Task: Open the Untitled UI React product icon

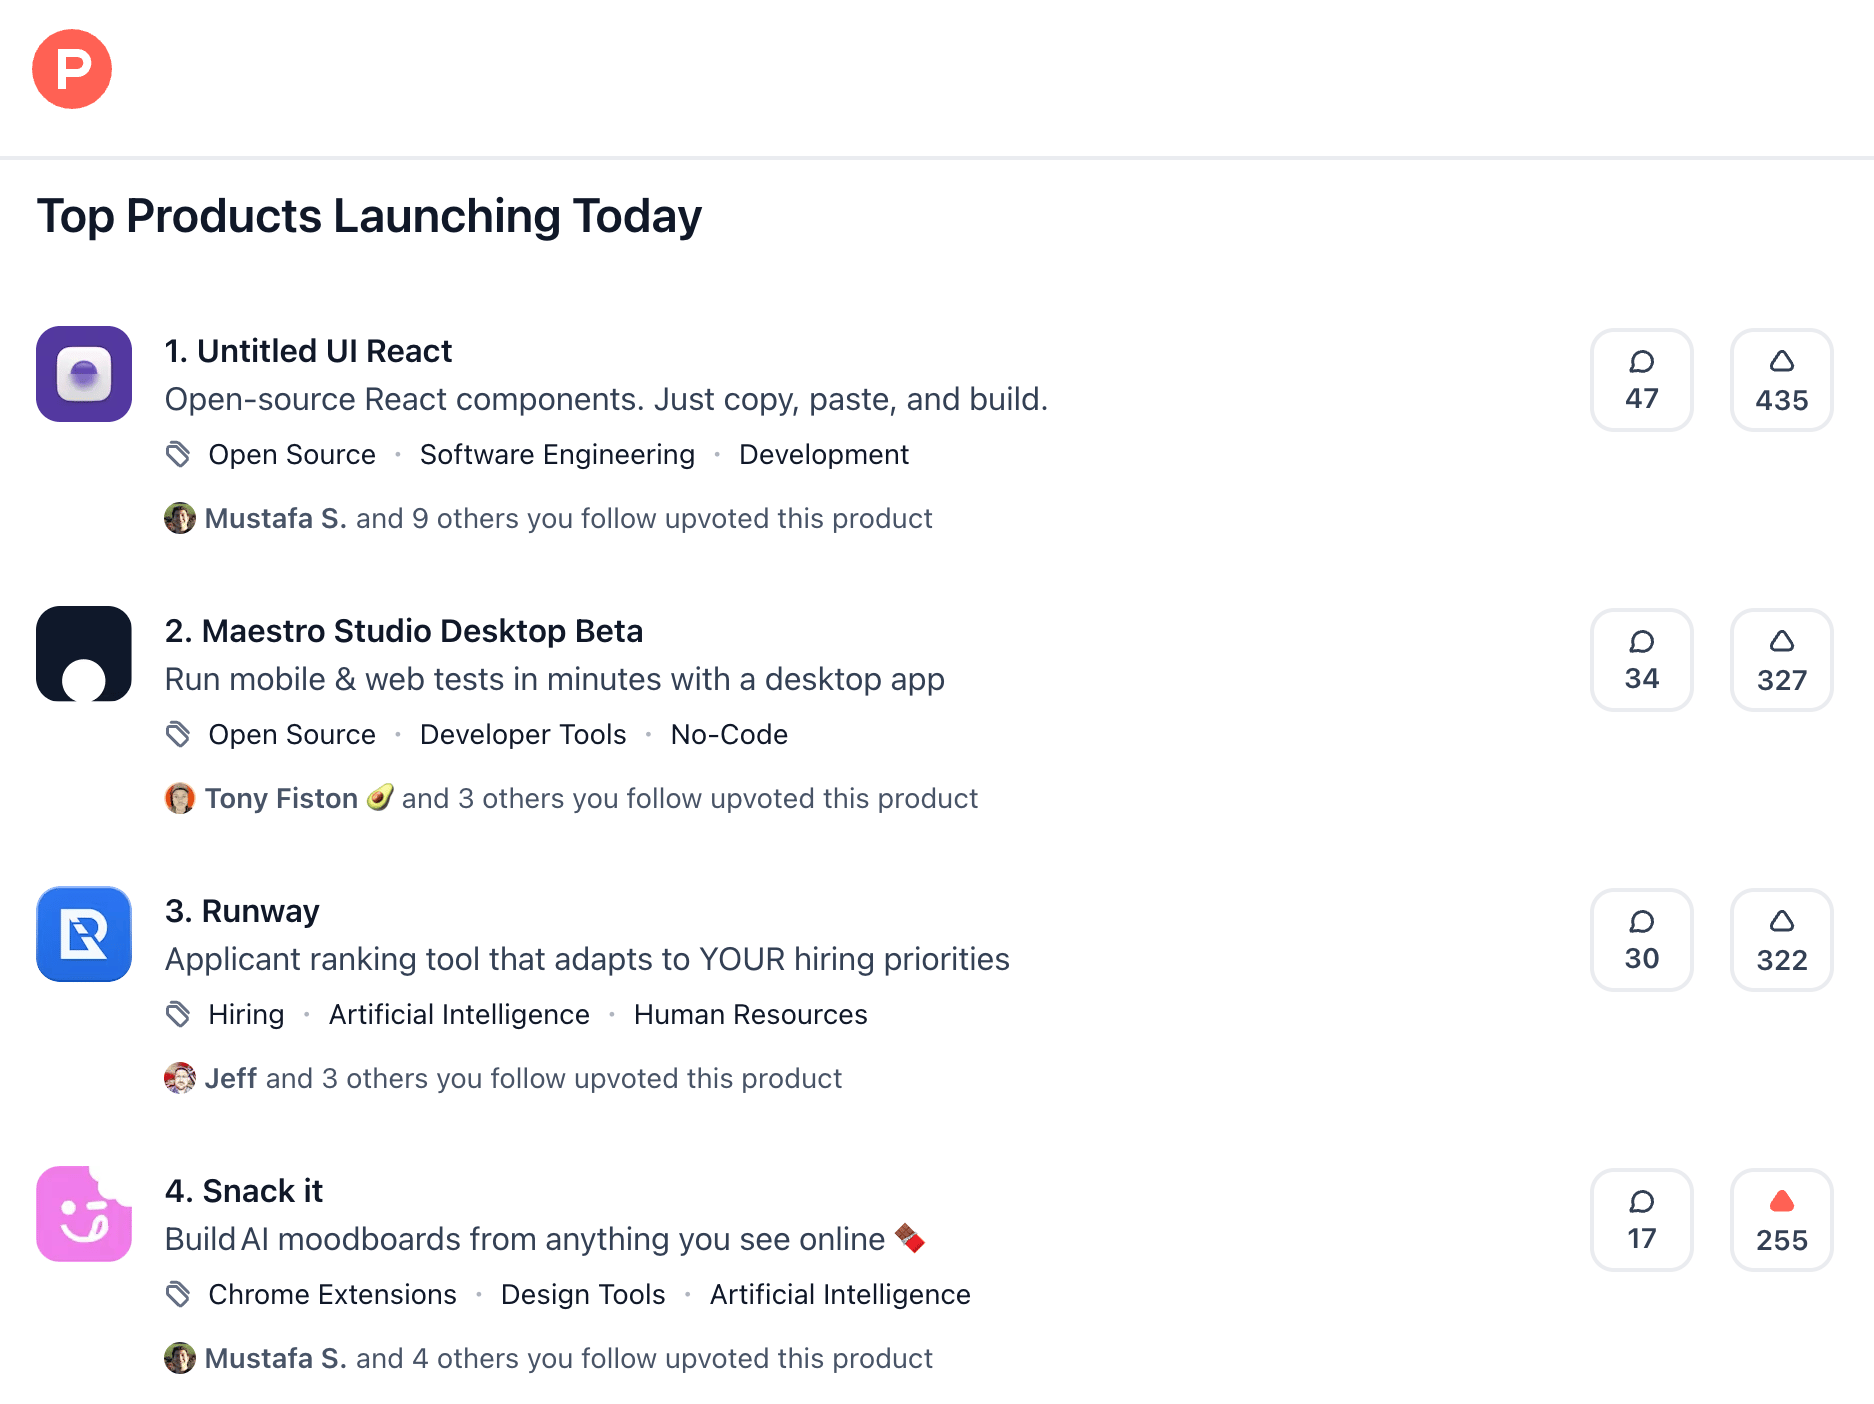Action: [x=84, y=374]
